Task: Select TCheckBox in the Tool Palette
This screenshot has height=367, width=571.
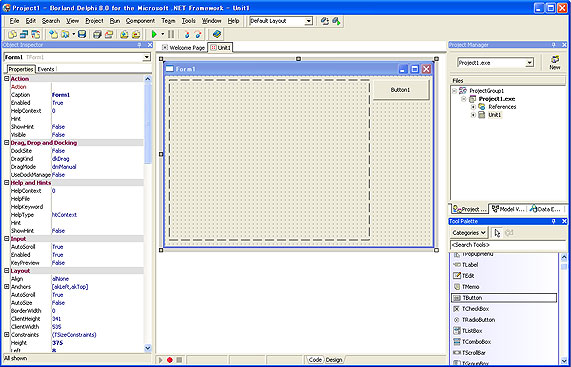Action: (x=504, y=309)
